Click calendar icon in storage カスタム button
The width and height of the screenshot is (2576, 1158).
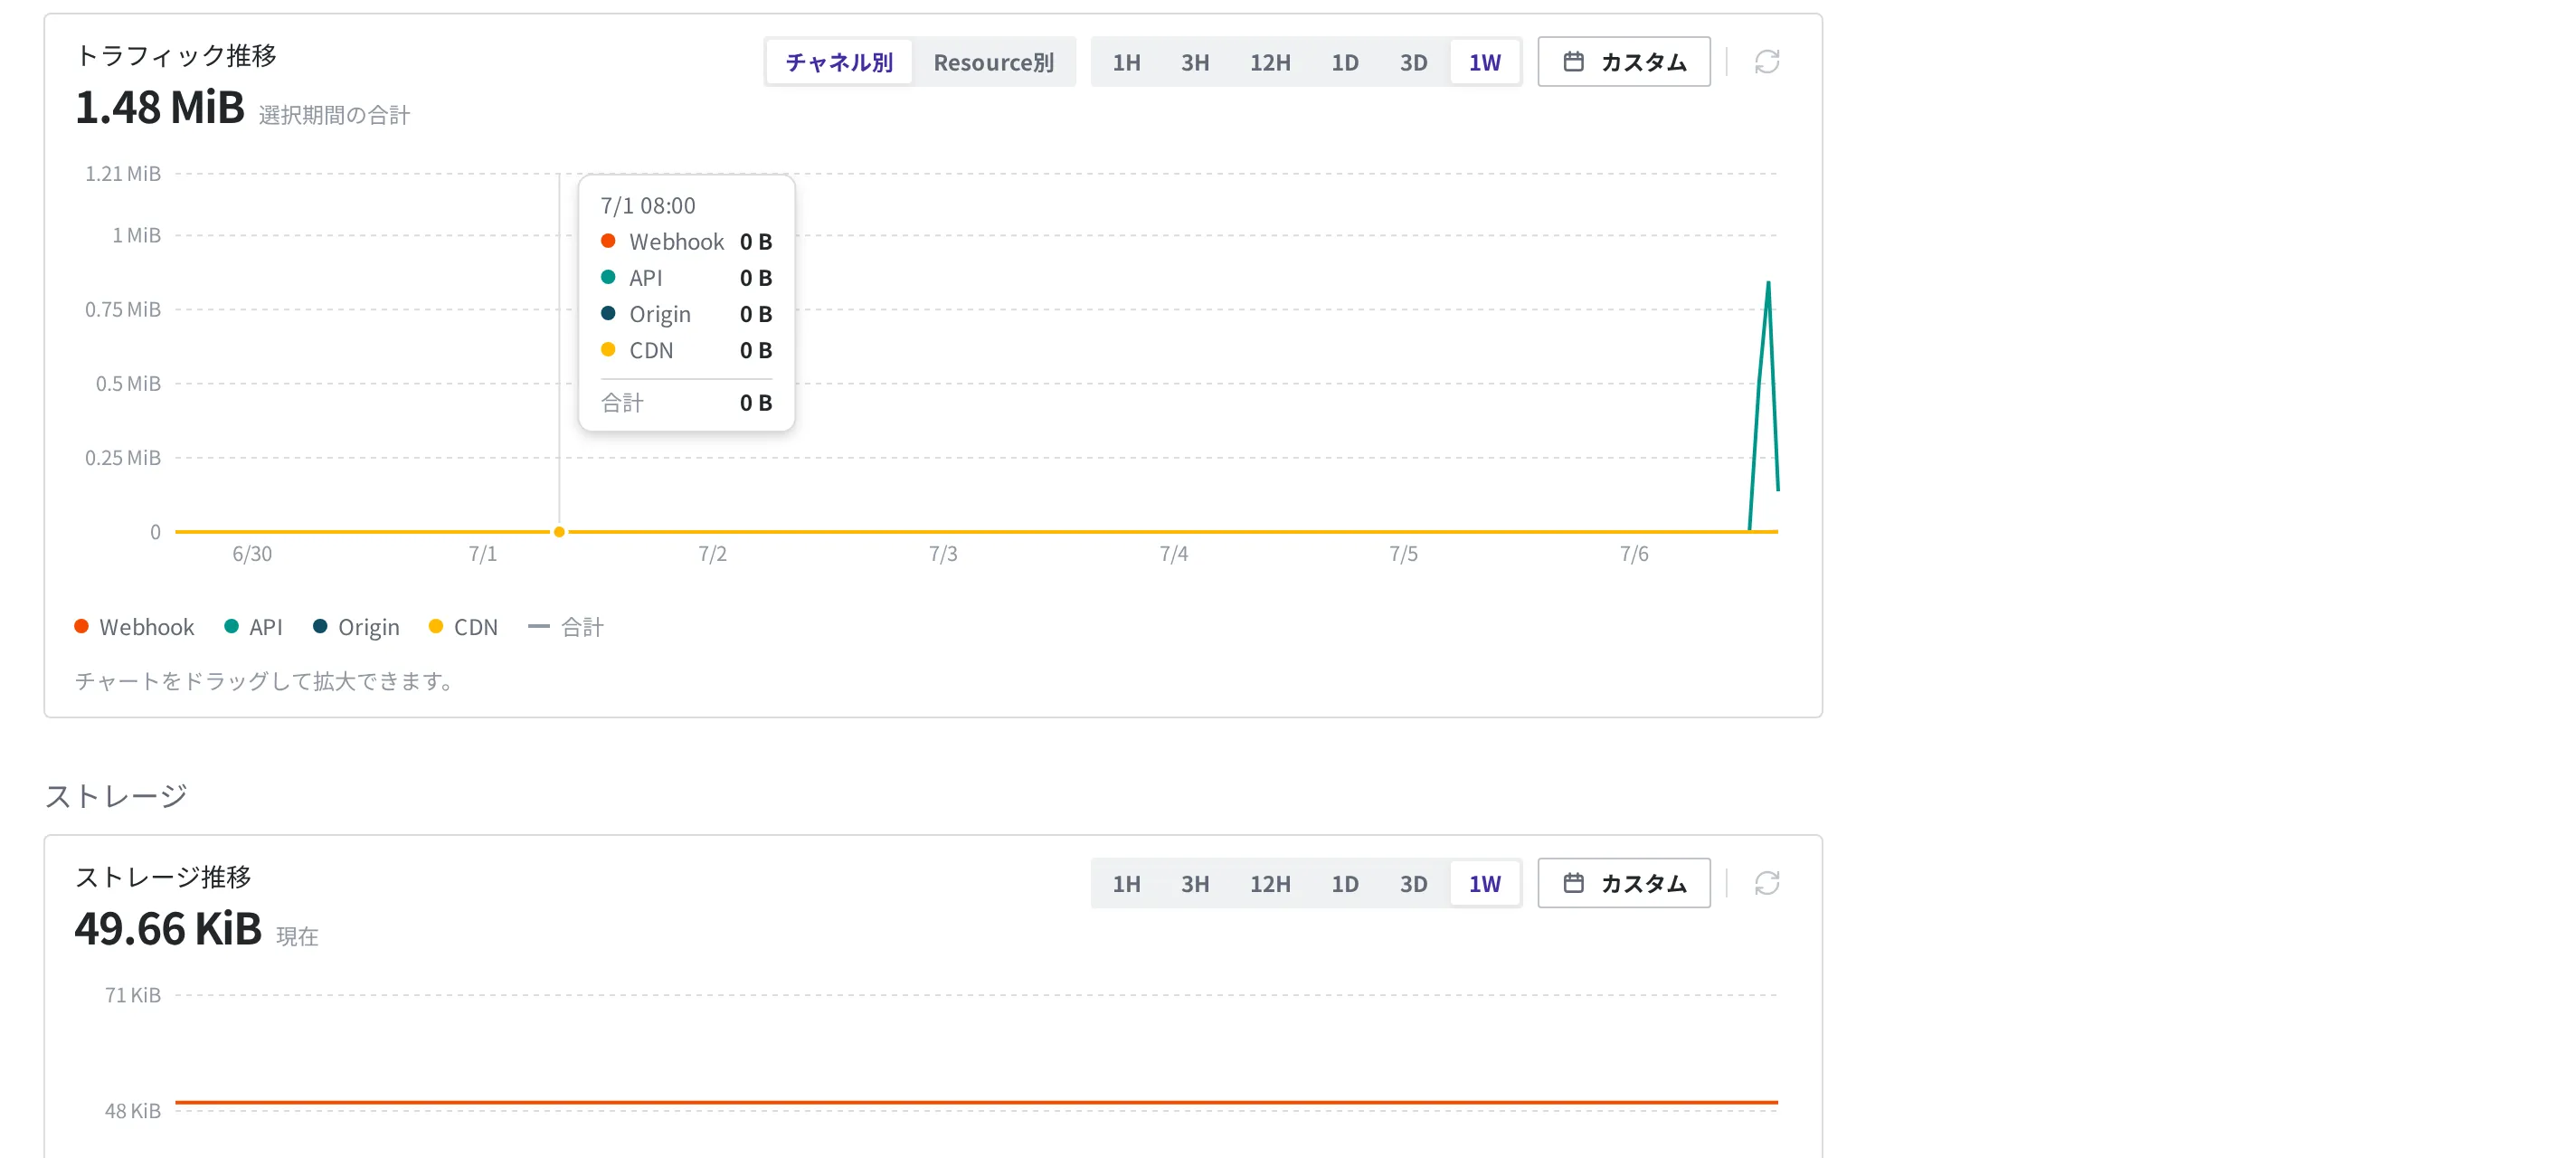coord(1573,883)
